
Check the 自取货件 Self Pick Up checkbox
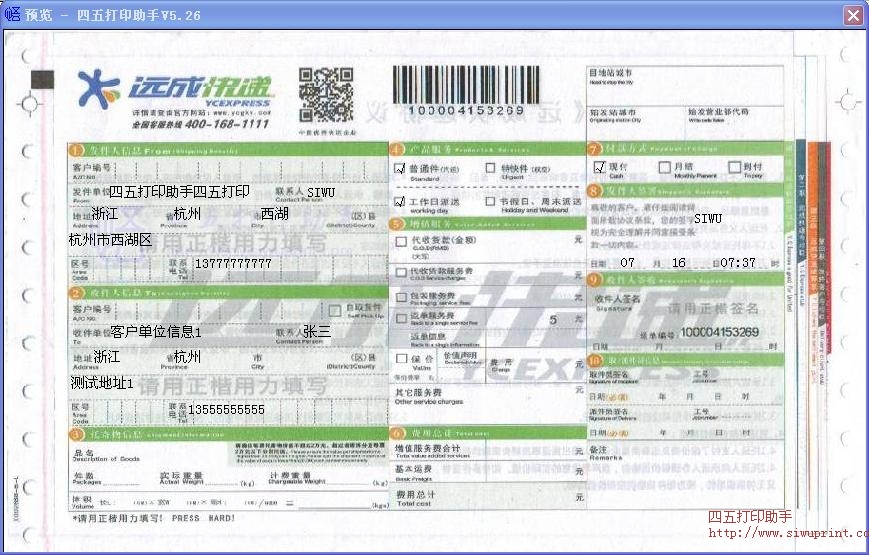click(x=336, y=310)
